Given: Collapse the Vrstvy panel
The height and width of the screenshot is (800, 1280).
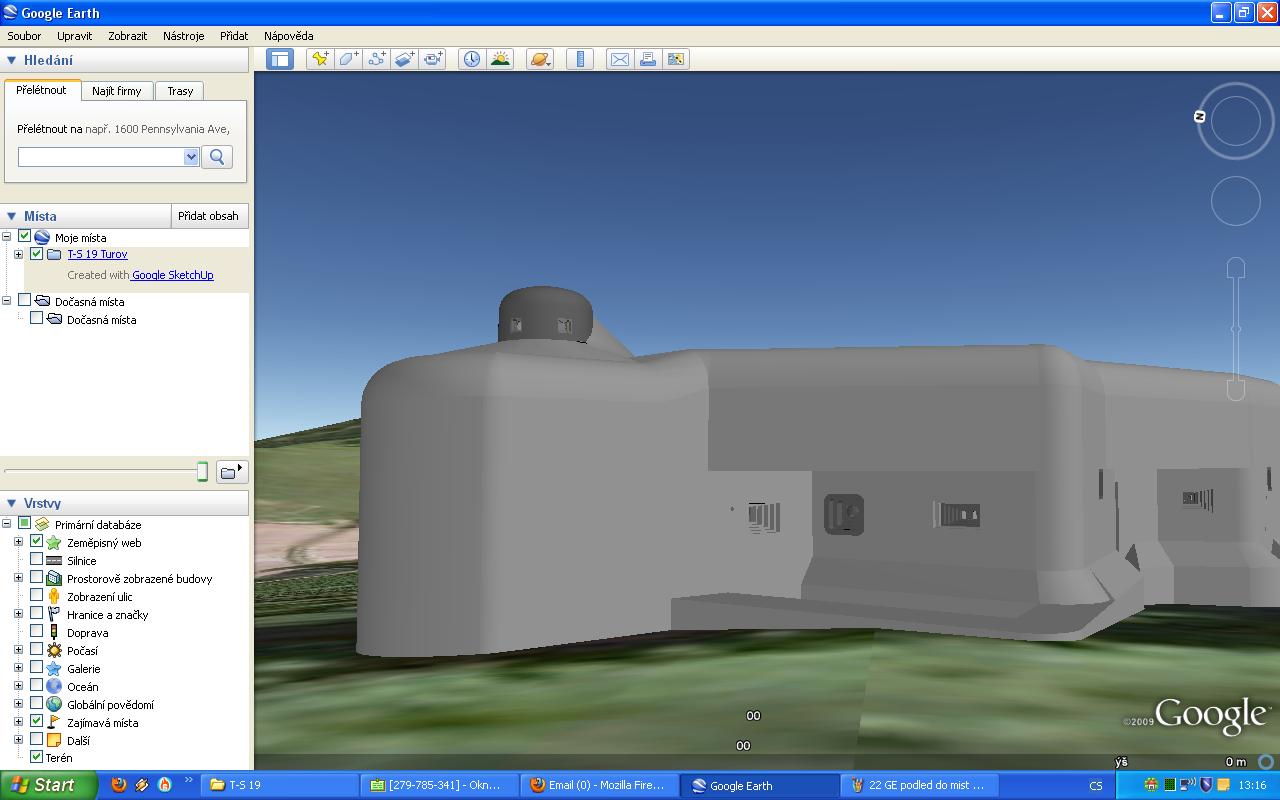Looking at the screenshot, I should (x=12, y=503).
